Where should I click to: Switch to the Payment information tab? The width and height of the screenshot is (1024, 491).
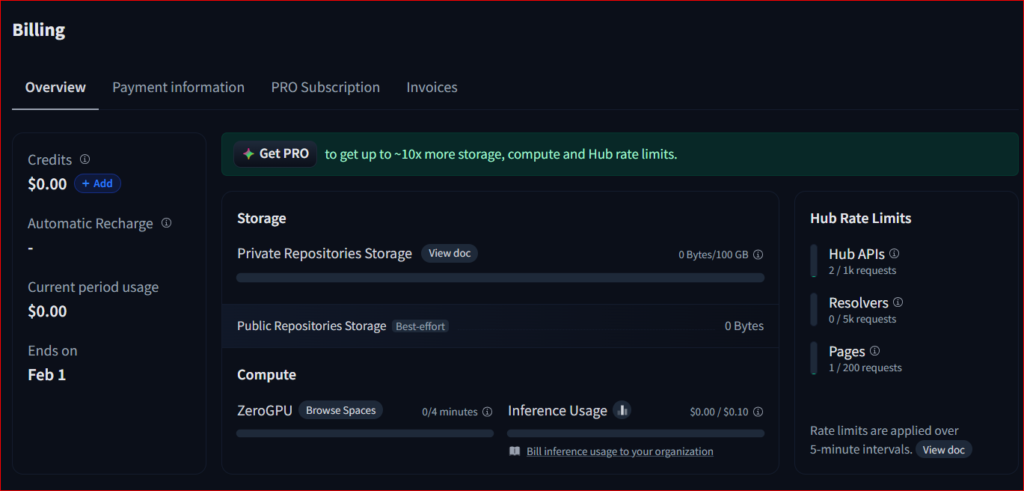(178, 88)
